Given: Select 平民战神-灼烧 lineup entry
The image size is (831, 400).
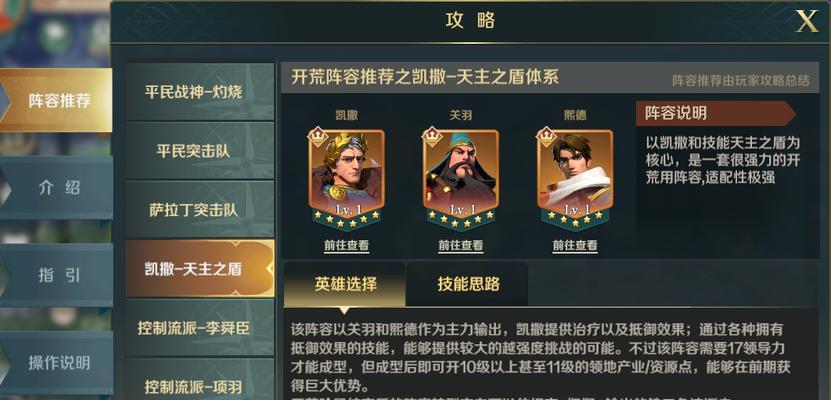Looking at the screenshot, I should click(x=200, y=92).
